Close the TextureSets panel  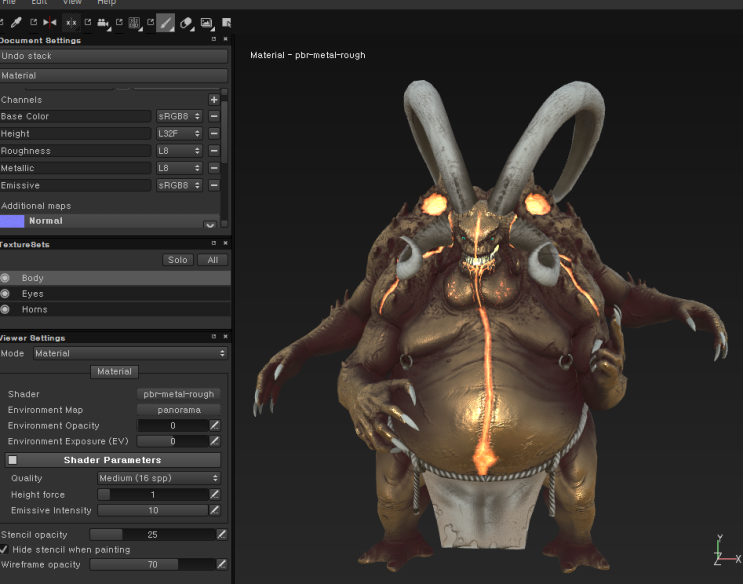coord(226,243)
